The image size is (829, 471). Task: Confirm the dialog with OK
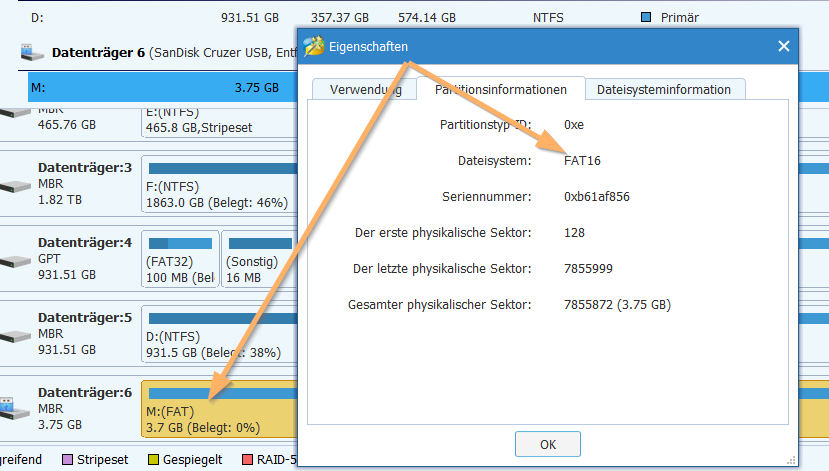pos(548,445)
